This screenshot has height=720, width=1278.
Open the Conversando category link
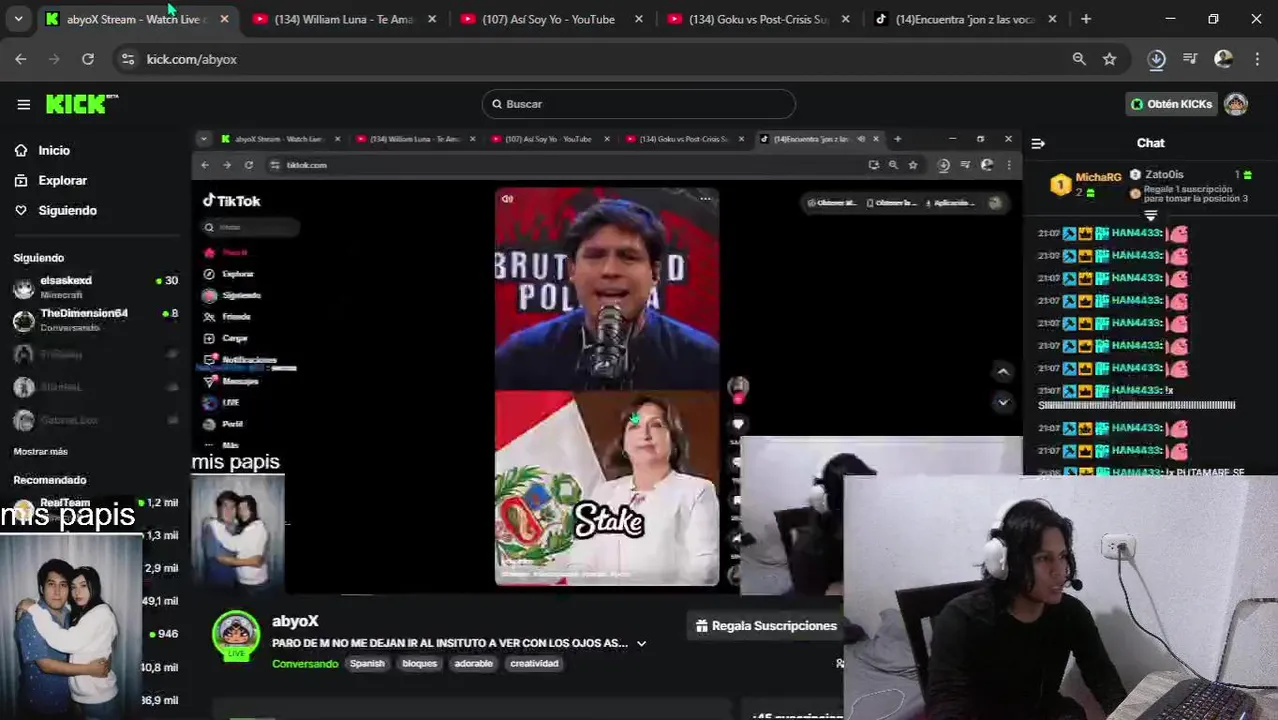pyautogui.click(x=305, y=664)
